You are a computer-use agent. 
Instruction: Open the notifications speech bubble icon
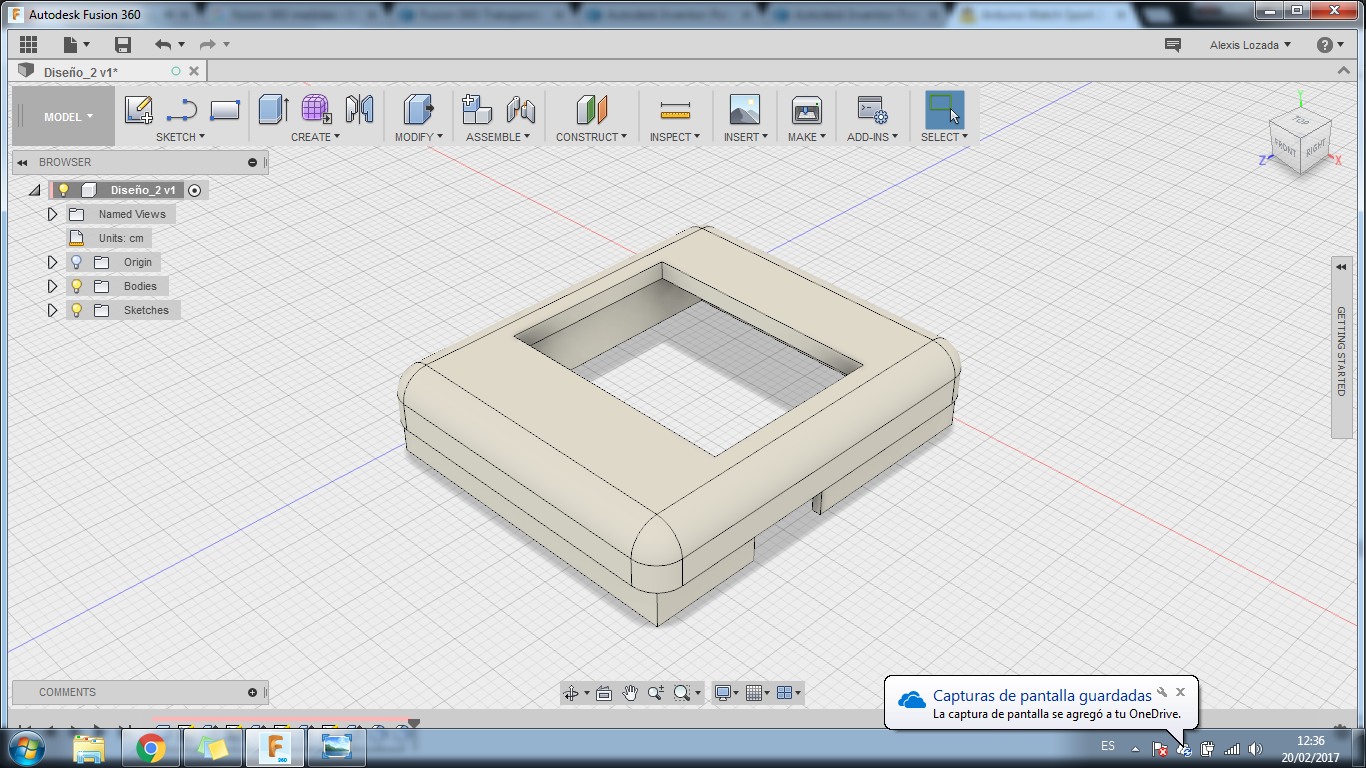pos(1173,45)
